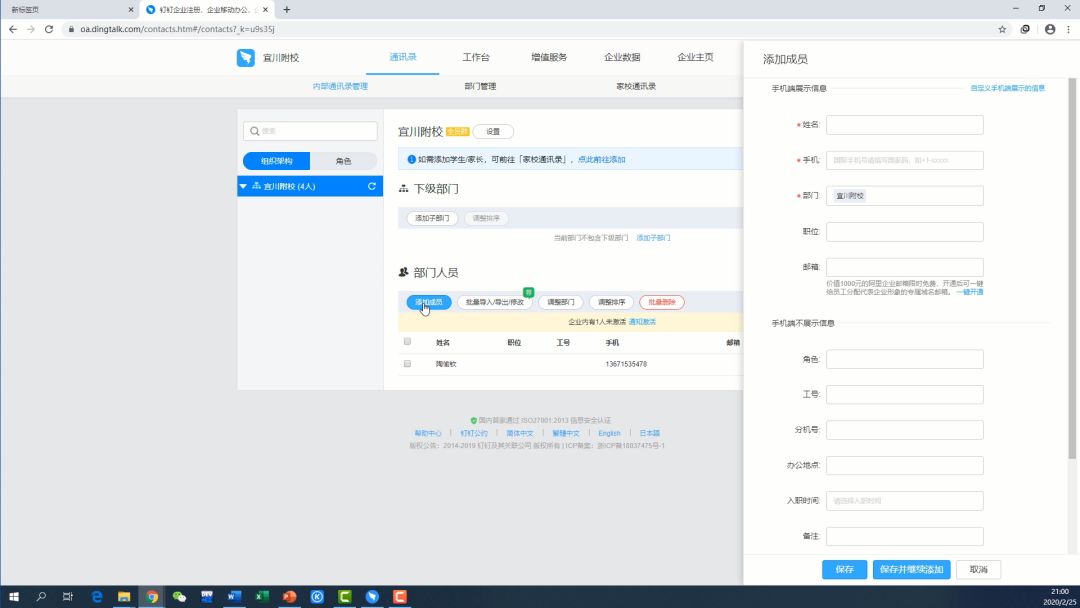Open Chrome's three-dot menu

1068,29
